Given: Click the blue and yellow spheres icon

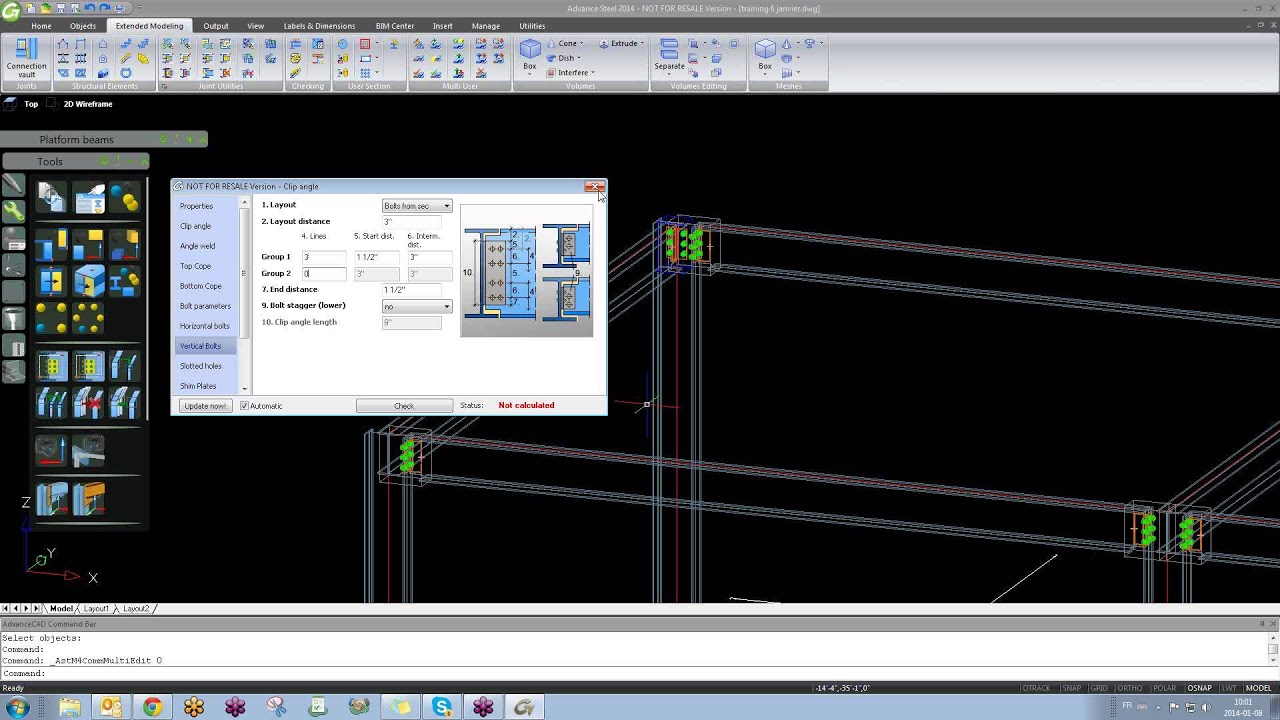Looking at the screenshot, I should 125,198.
